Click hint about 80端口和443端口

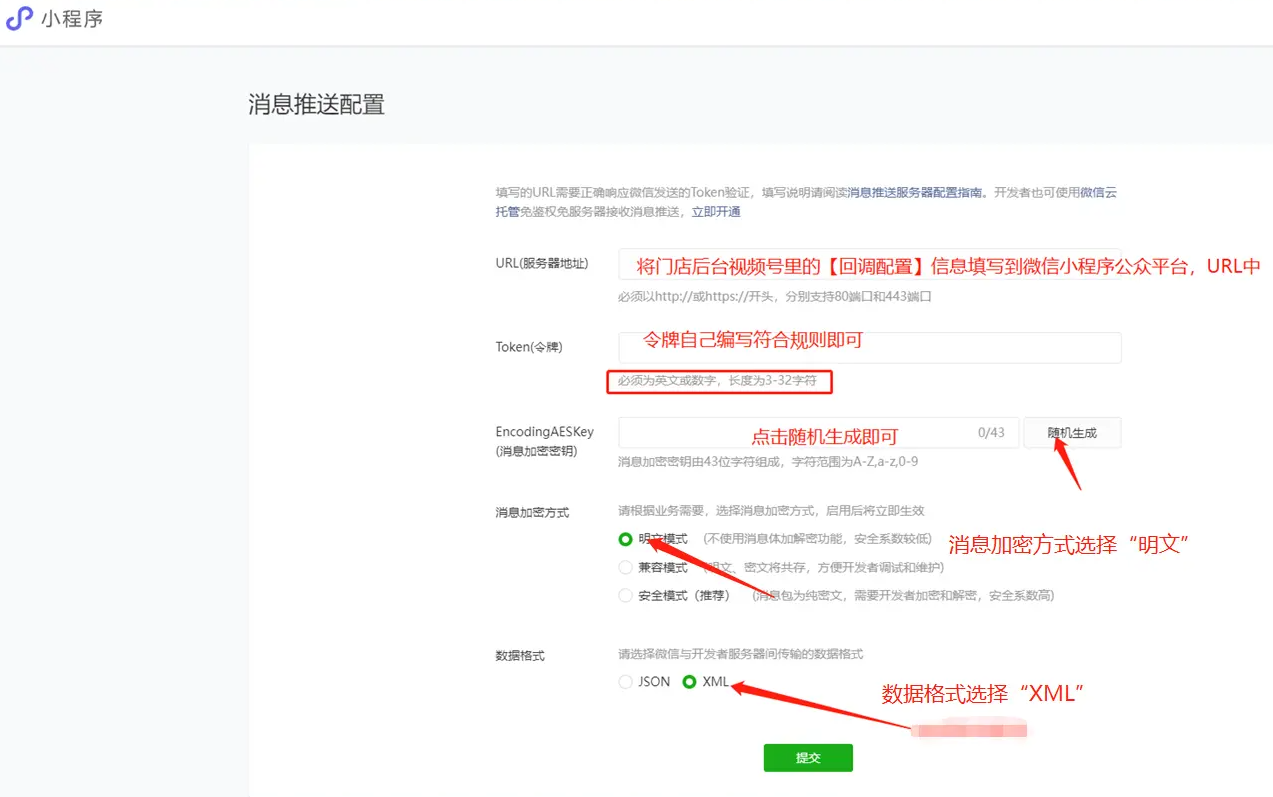pos(775,297)
